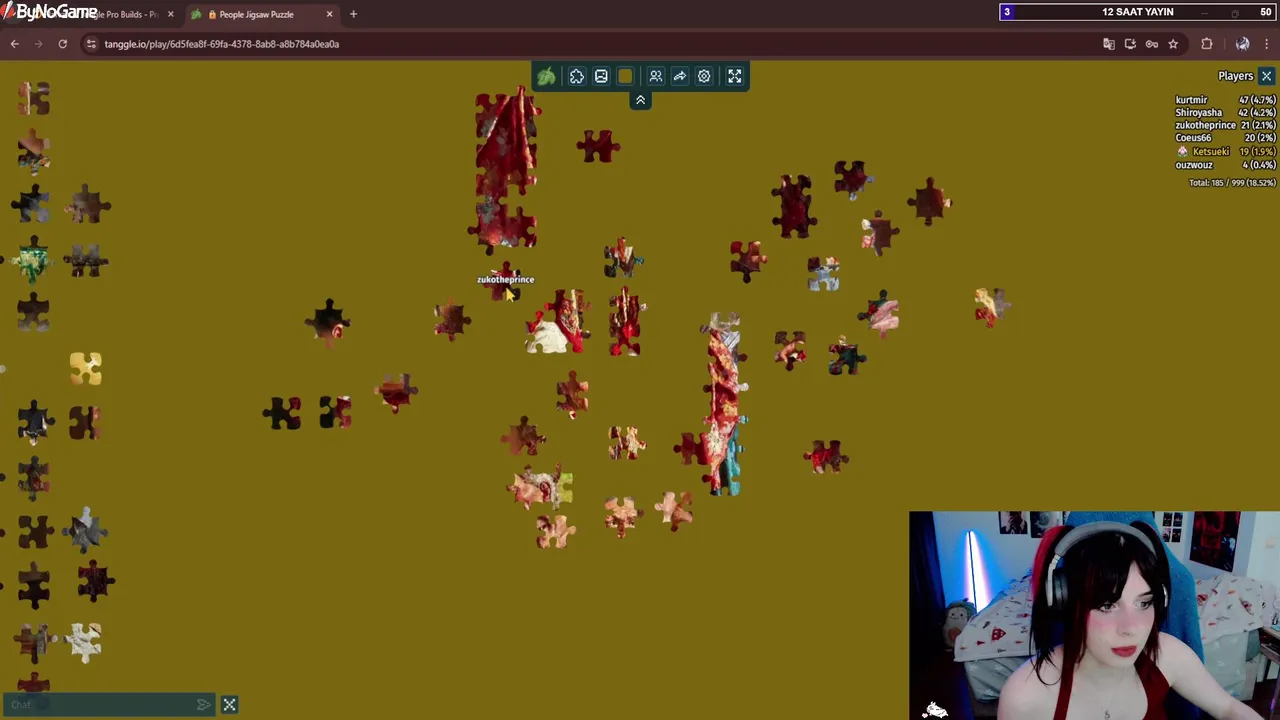Image resolution: width=1280 pixels, height=720 pixels.
Task: Open the puzzle pieces options icon
Action: tap(577, 76)
